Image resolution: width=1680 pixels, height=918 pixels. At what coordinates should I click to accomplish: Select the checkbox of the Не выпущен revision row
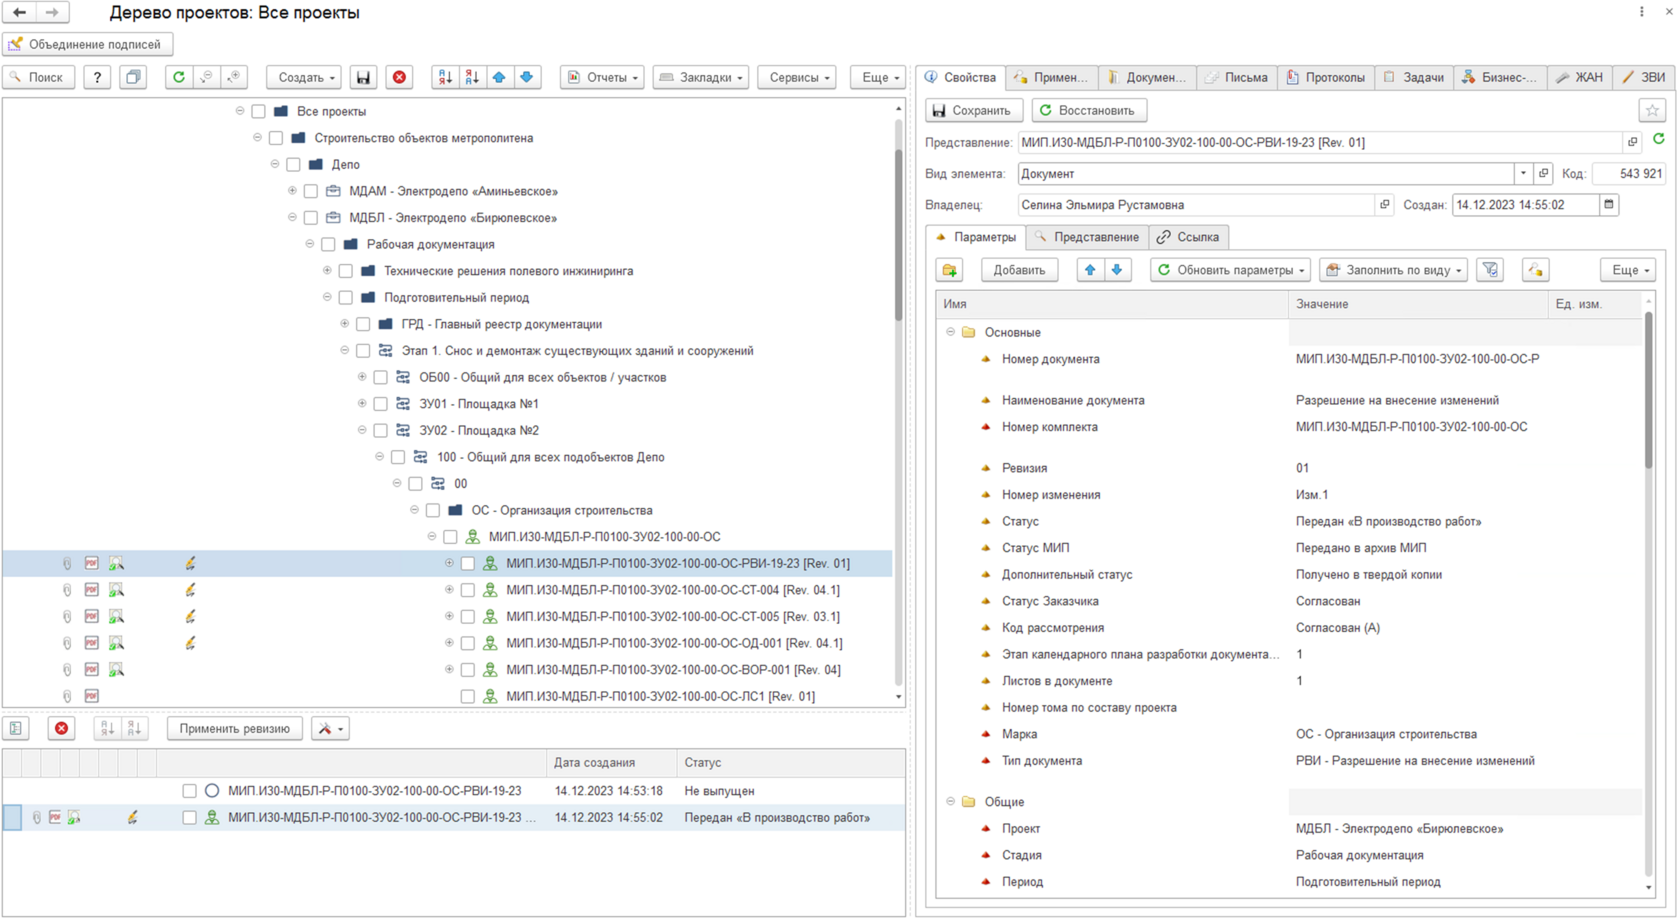189,791
